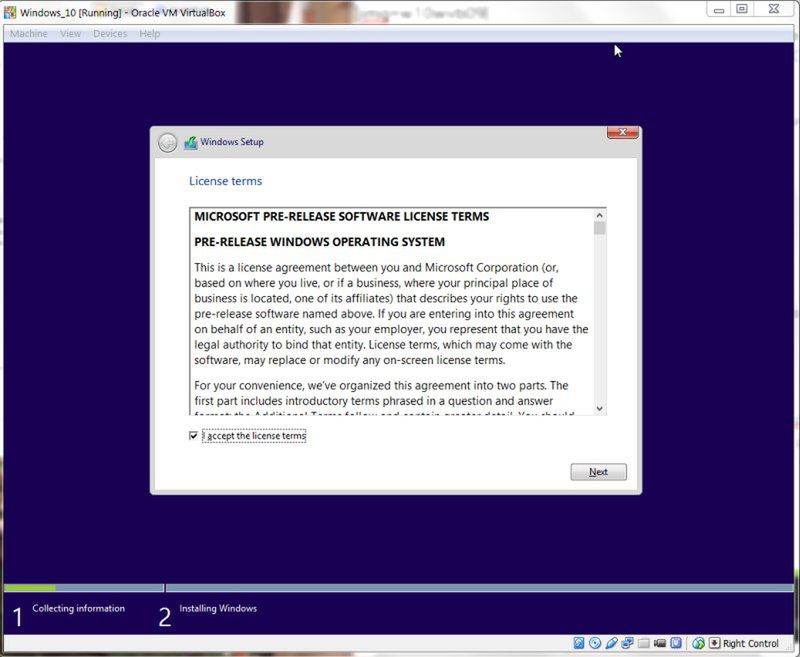Open the Help menu

coord(149,34)
